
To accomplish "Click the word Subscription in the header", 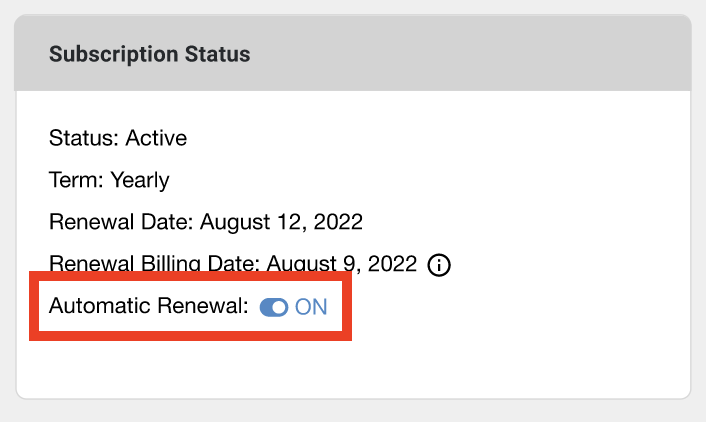I will coord(113,54).
